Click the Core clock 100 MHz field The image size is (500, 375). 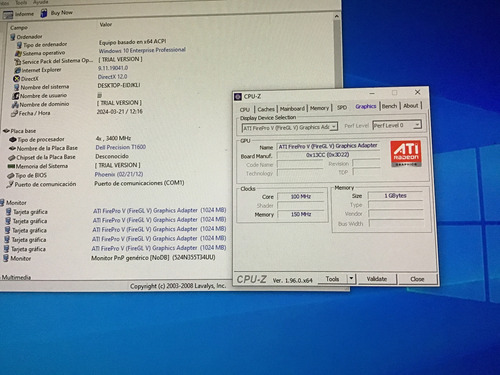coord(301,197)
